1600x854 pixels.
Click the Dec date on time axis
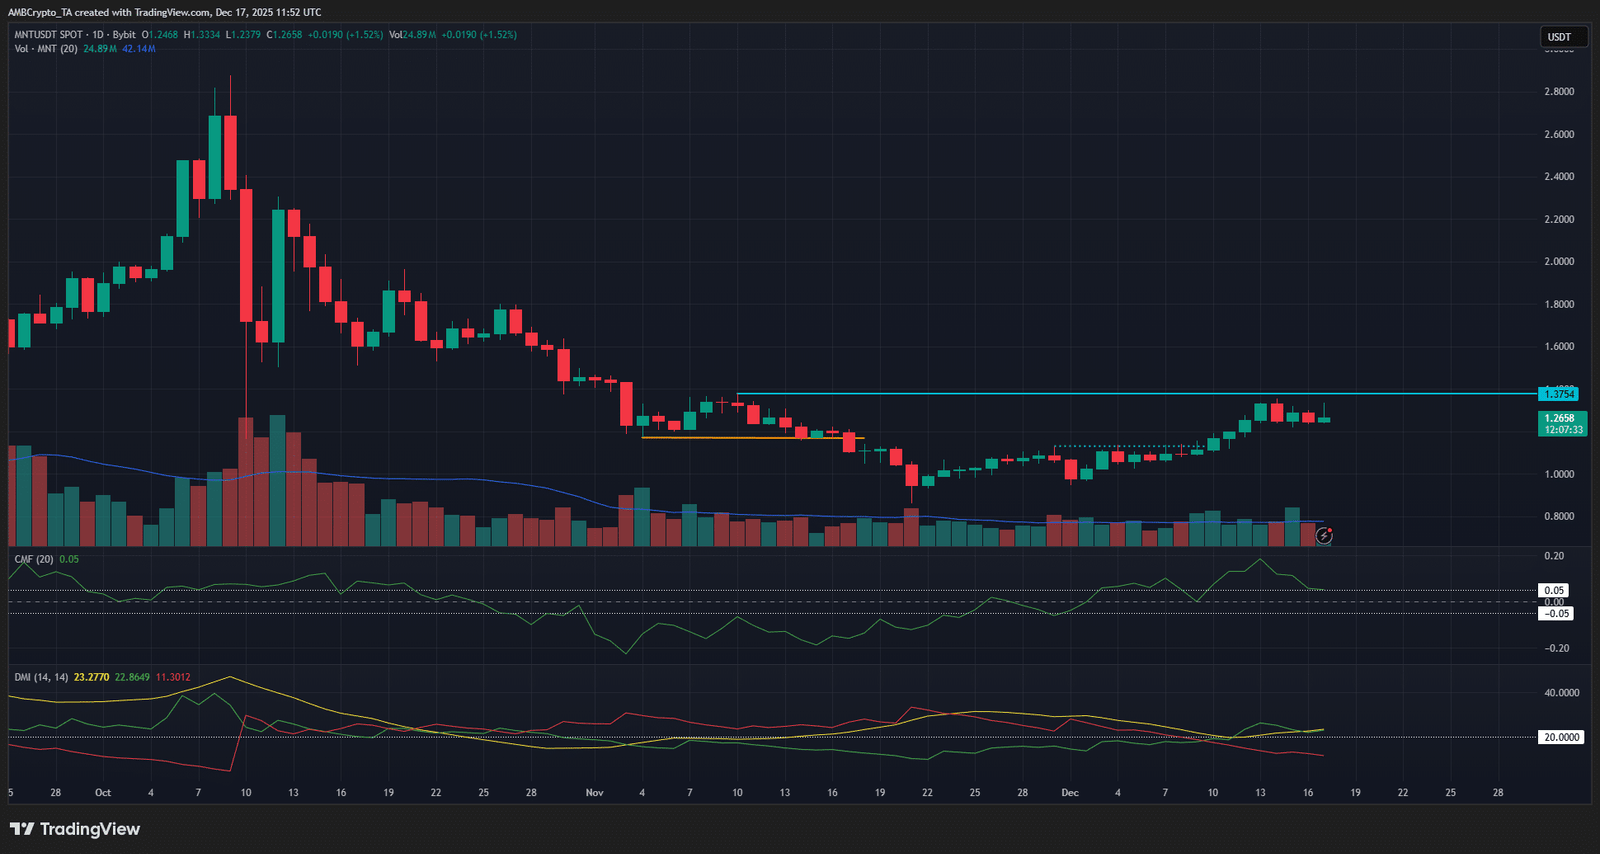click(x=1070, y=793)
